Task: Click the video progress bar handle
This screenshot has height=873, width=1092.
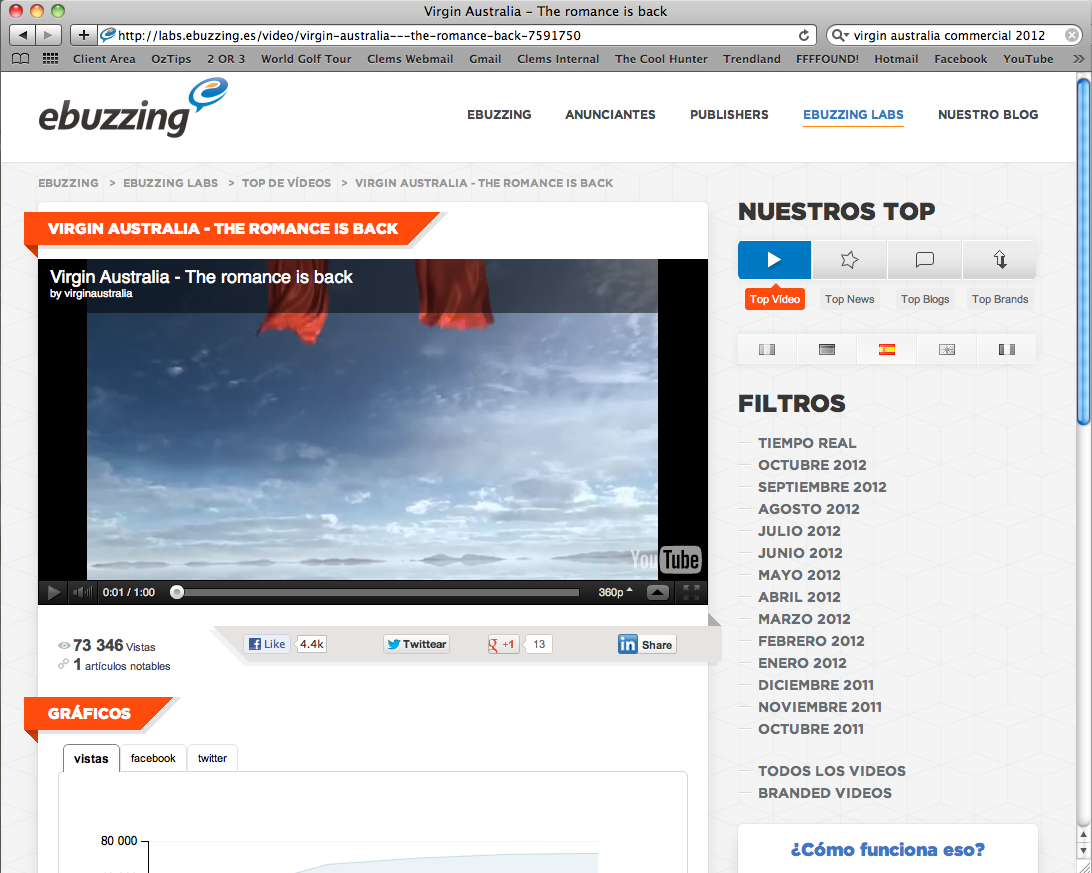Action: click(x=177, y=592)
